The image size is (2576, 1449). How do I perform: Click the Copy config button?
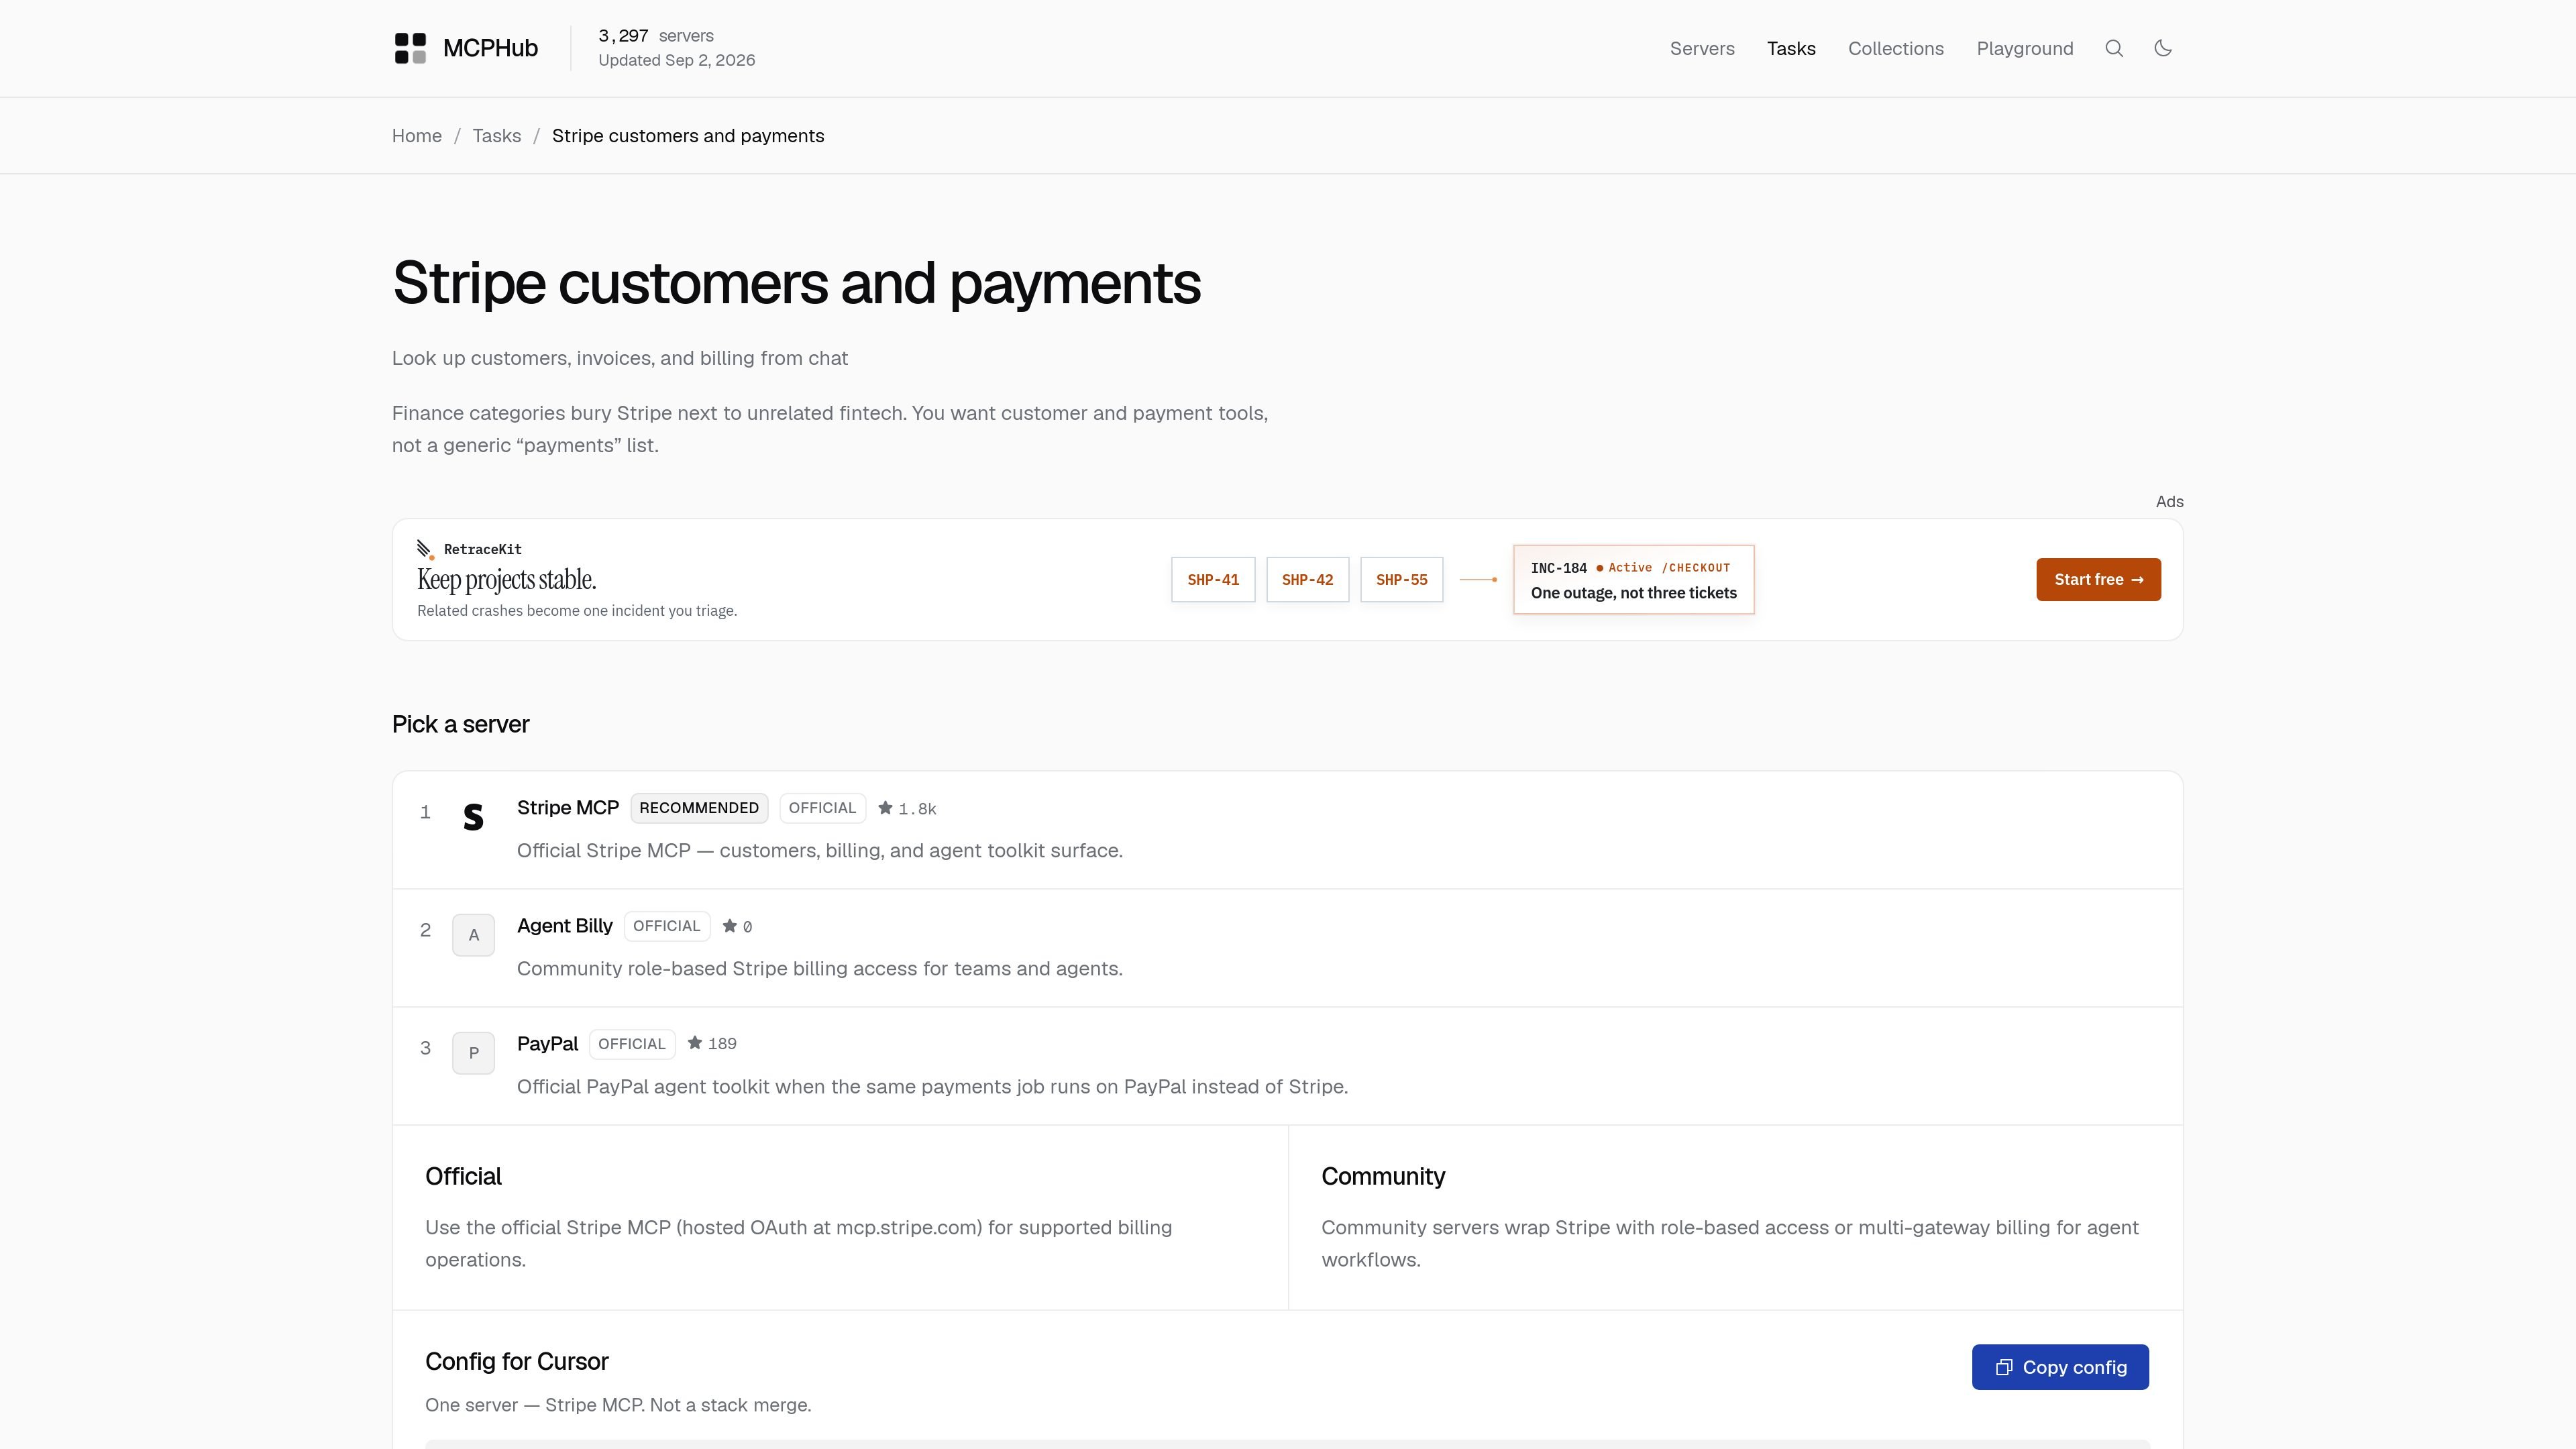[x=2060, y=1367]
